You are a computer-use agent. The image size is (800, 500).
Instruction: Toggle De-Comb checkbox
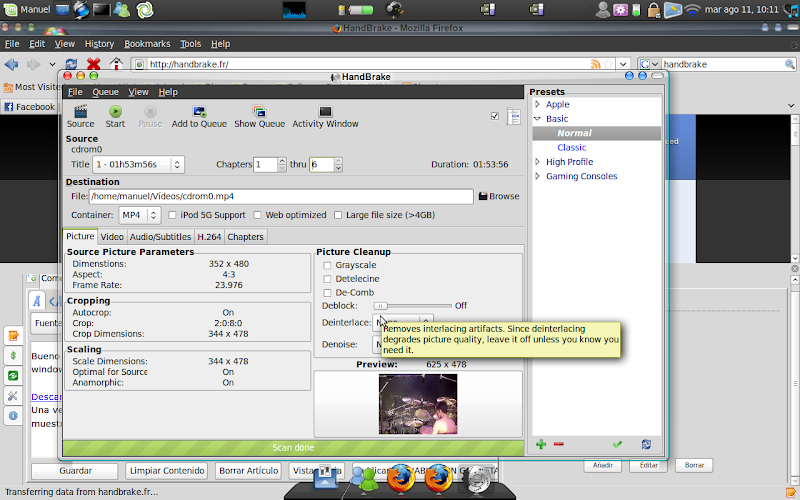click(x=328, y=293)
